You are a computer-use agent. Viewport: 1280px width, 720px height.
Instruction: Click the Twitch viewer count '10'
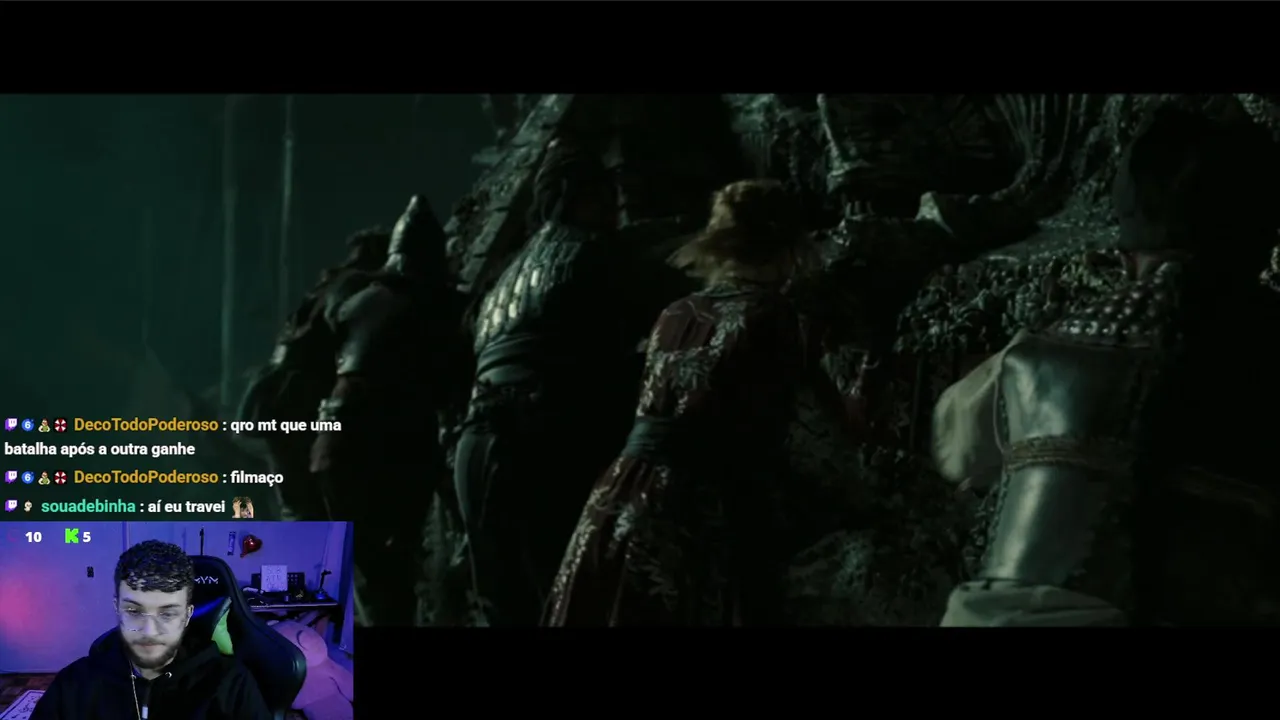click(x=33, y=537)
